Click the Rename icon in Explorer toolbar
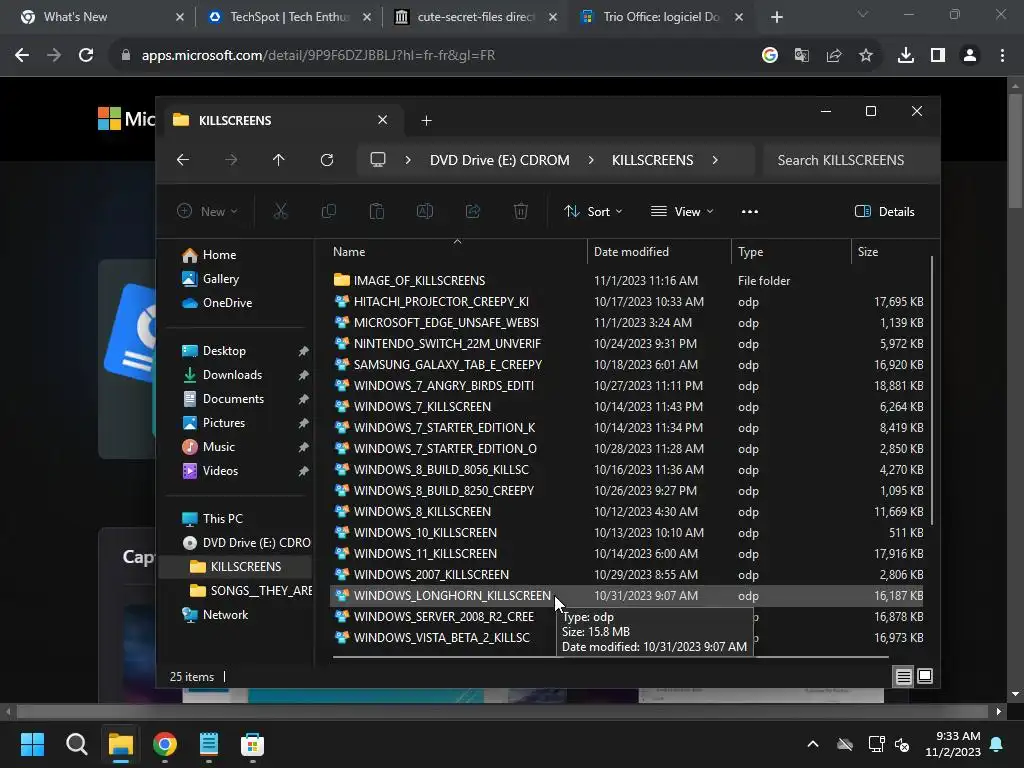Screen dimensions: 1024x768 424,211
